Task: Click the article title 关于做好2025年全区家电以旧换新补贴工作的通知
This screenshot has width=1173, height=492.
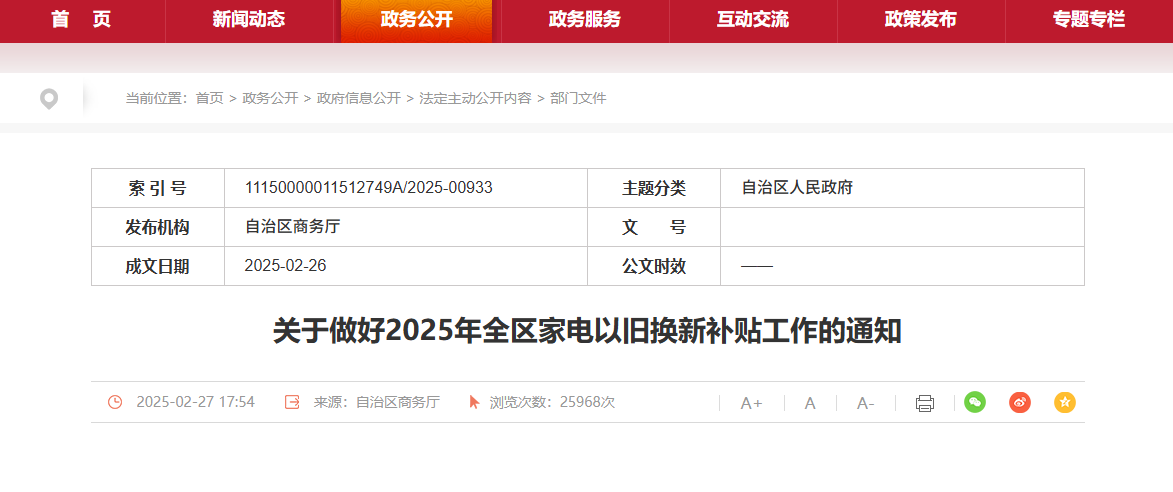Action: click(587, 330)
